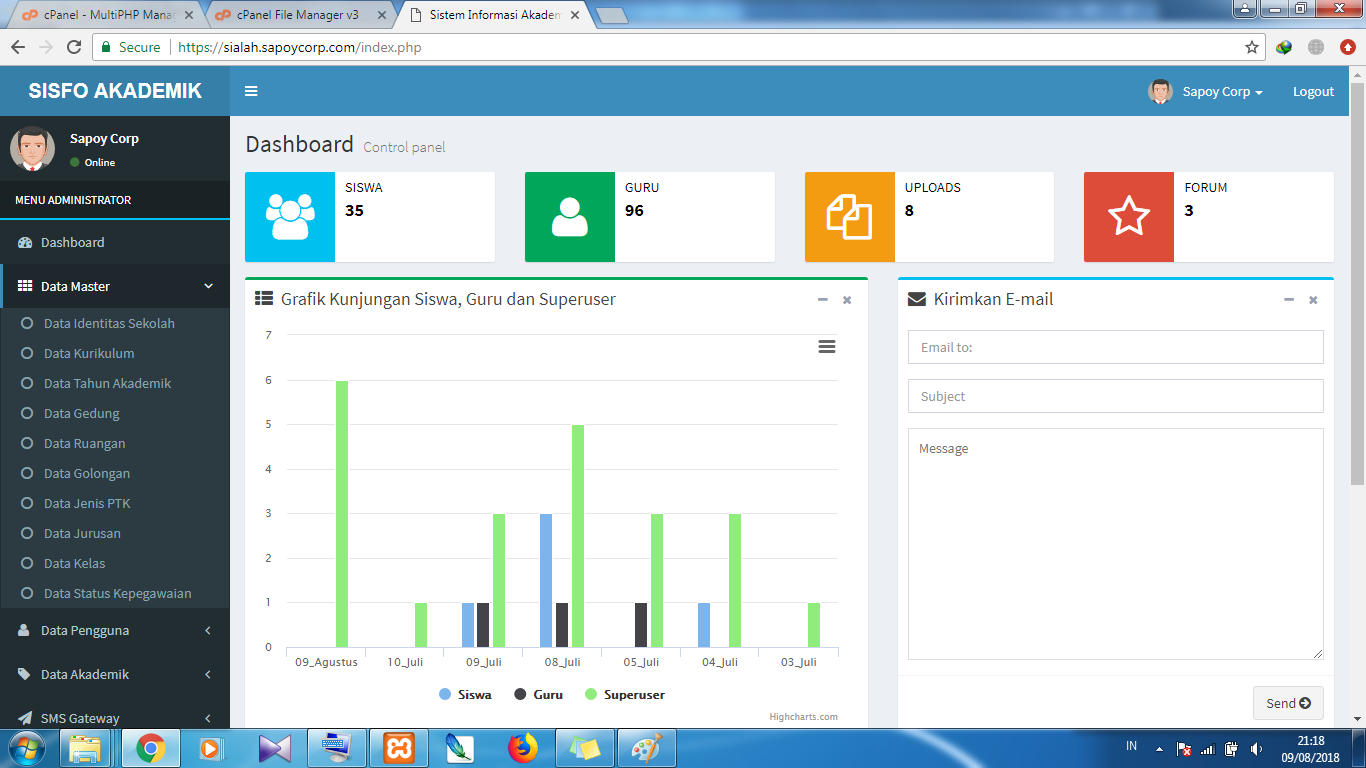Reload the page using browser refresh icon

74,47
